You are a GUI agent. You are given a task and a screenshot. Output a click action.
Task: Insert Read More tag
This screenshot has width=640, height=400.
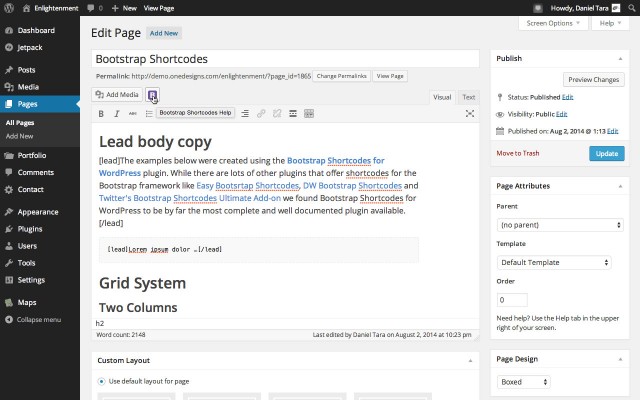[293, 114]
